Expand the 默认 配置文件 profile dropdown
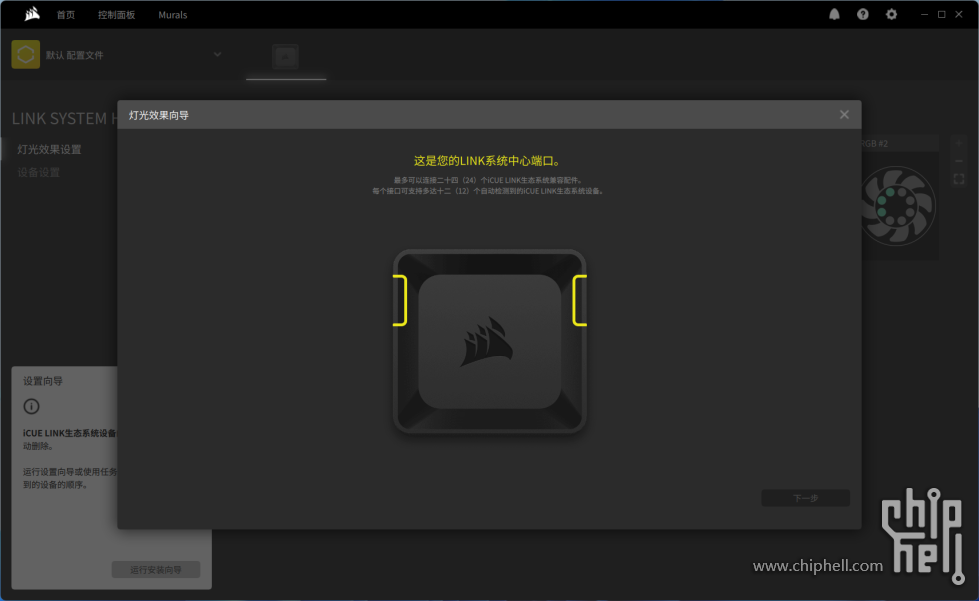This screenshot has width=979, height=601. coord(217,54)
